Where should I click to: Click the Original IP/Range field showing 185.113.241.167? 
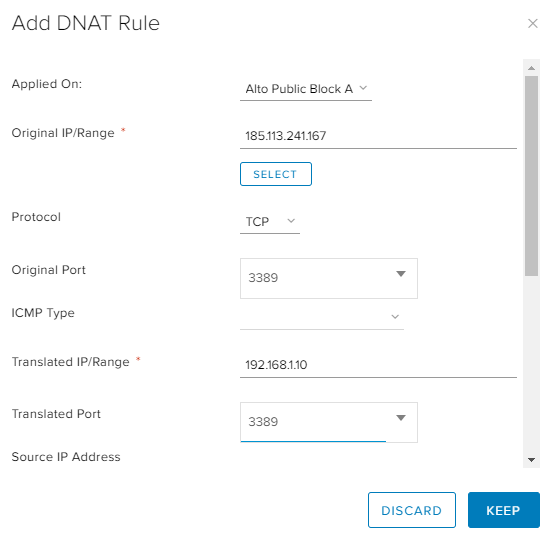coord(378,136)
